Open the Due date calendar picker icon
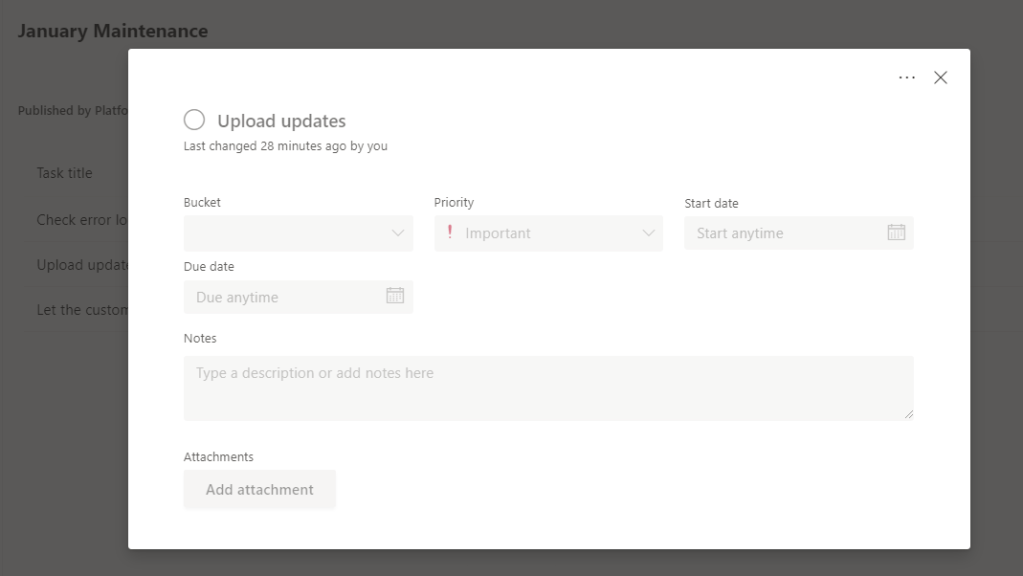This screenshot has width=1023, height=576. (x=395, y=296)
